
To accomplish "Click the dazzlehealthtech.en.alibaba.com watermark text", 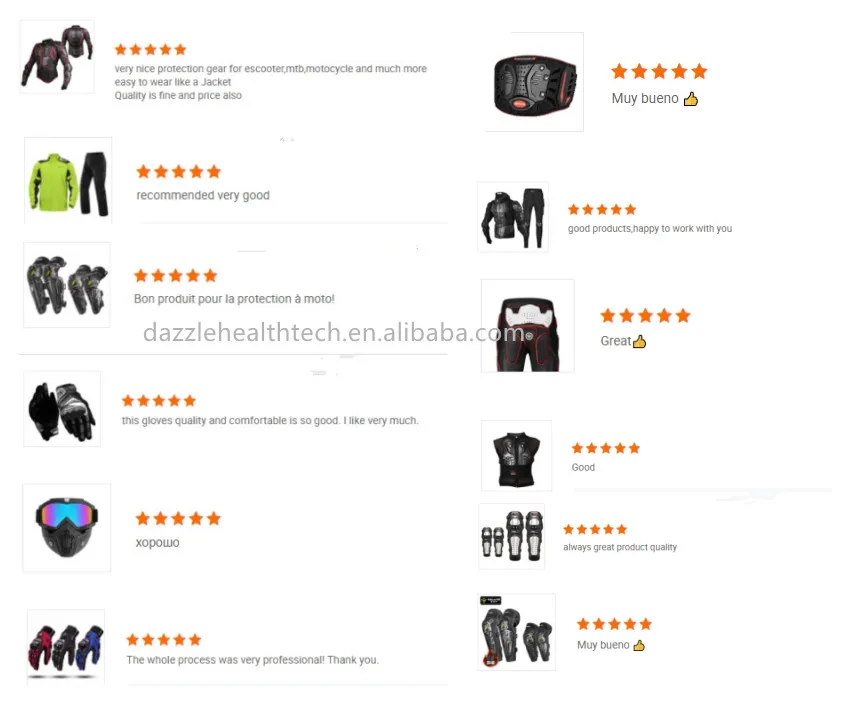I will coord(334,333).
